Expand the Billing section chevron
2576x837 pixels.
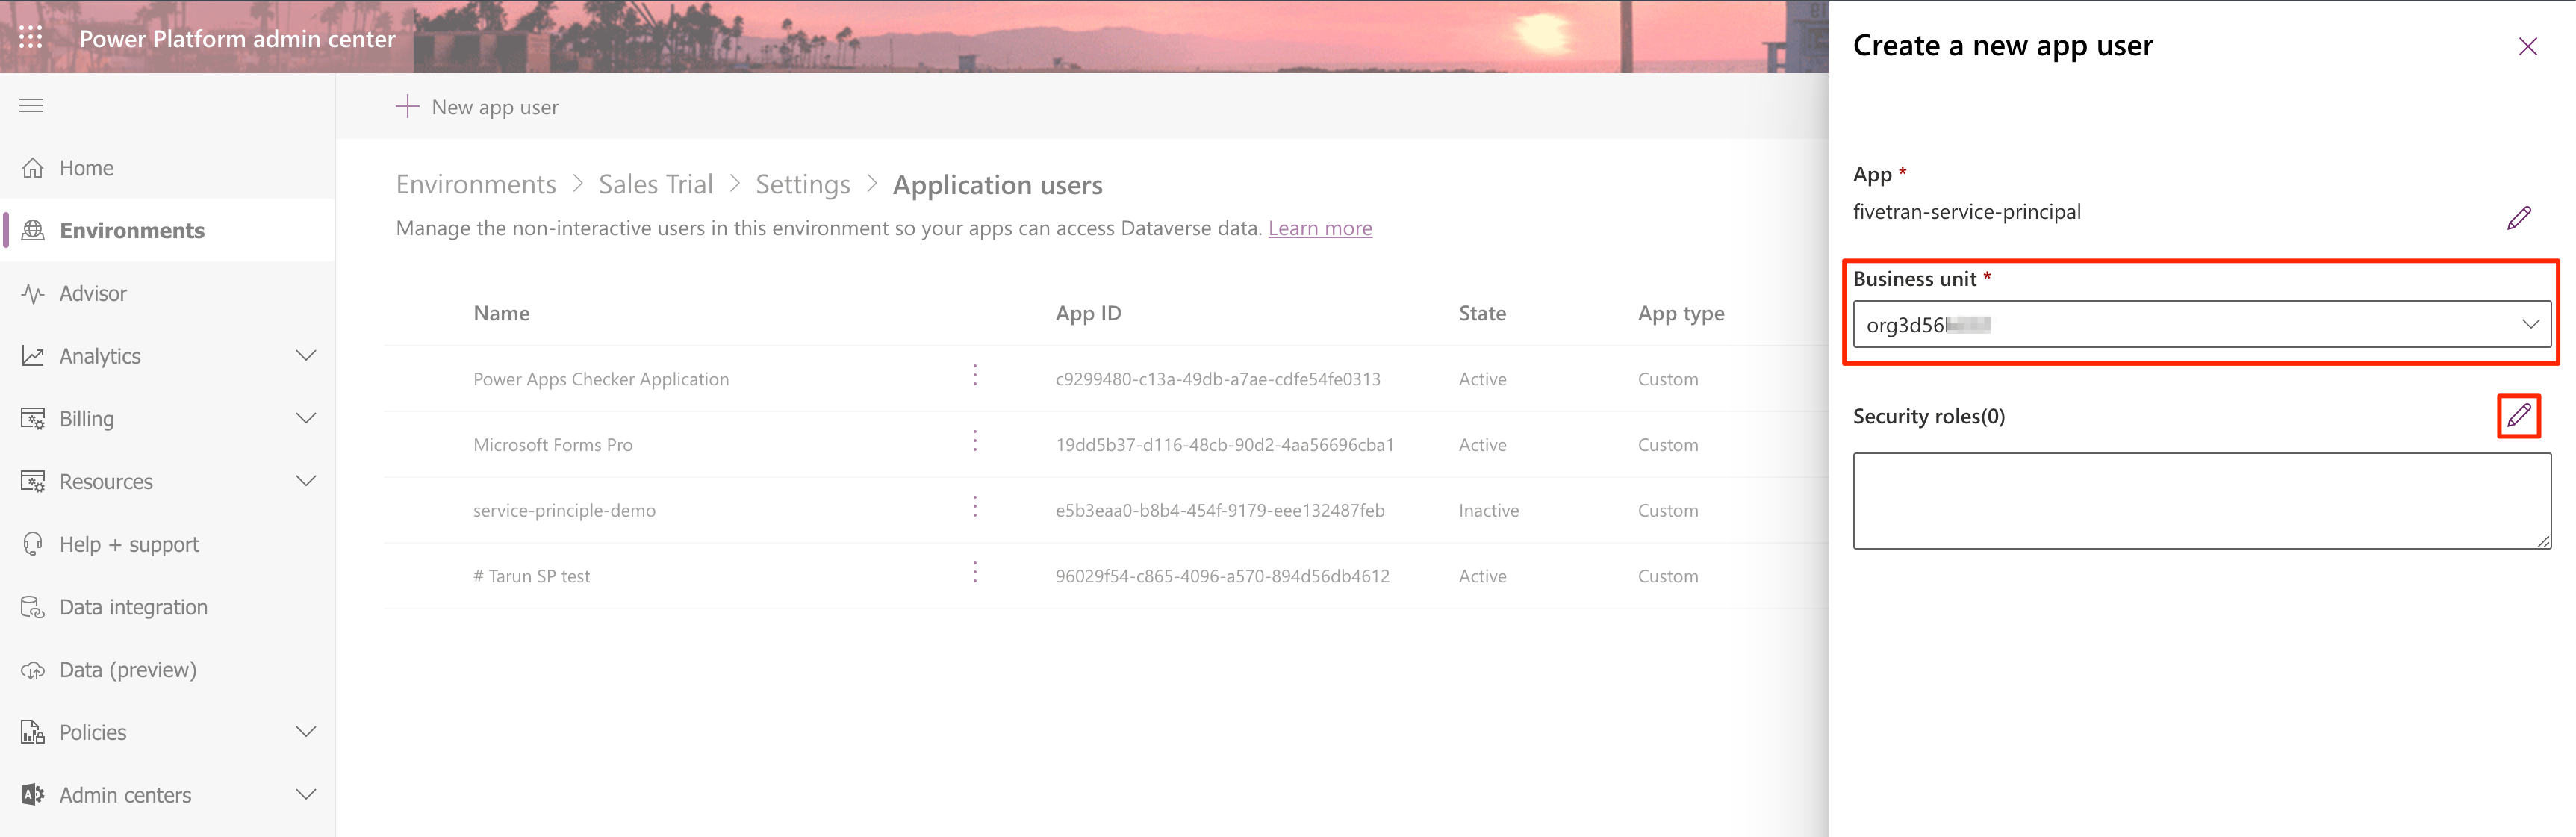(x=306, y=418)
